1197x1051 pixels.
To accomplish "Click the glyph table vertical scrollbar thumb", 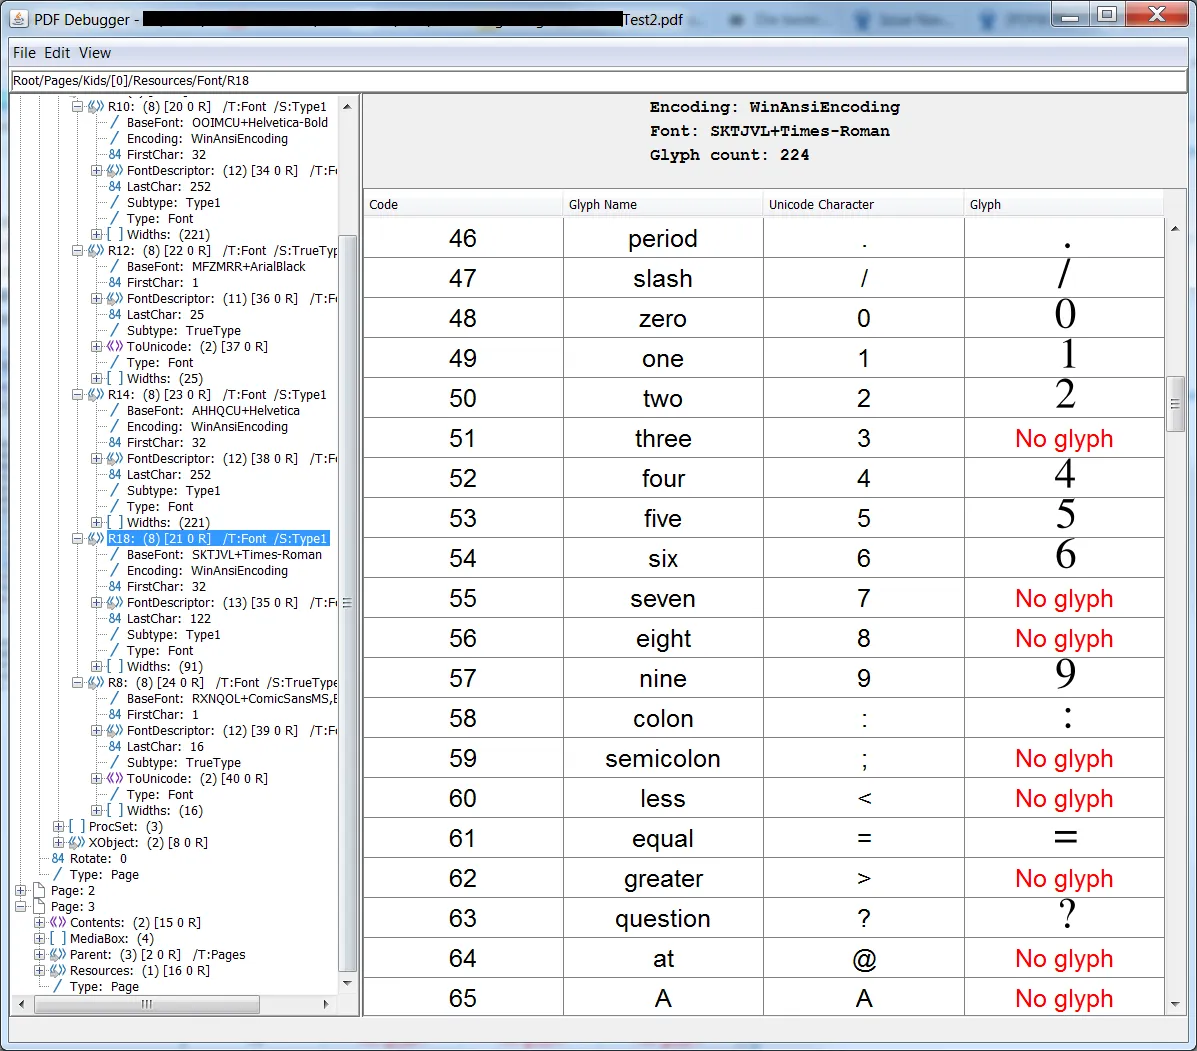I will tap(1175, 404).
